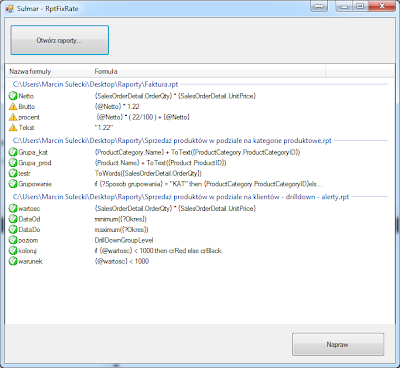Click the crRed else crBlack formula
Viewport: 400px width, 368px height.
pos(158,251)
